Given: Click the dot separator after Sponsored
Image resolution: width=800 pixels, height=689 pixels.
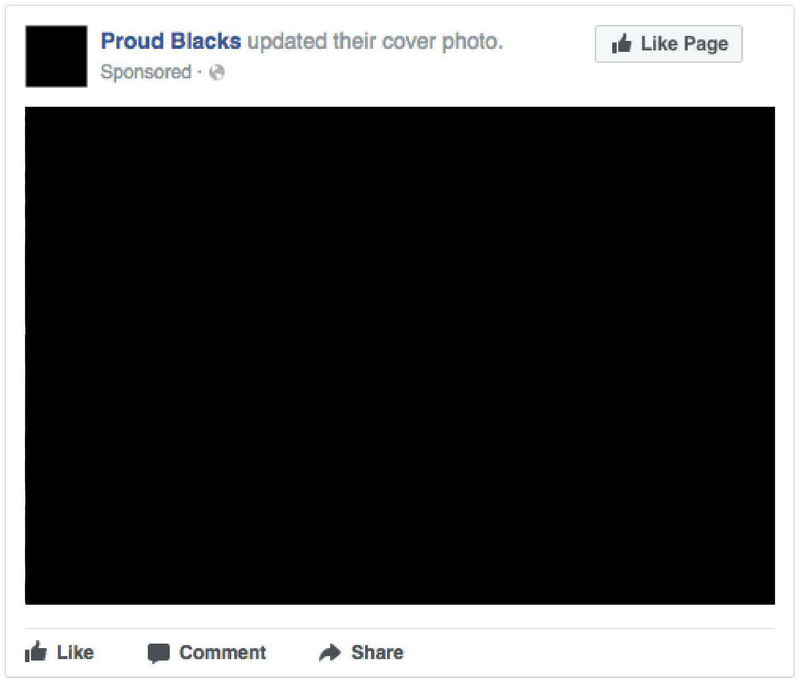Looking at the screenshot, I should tap(199, 72).
